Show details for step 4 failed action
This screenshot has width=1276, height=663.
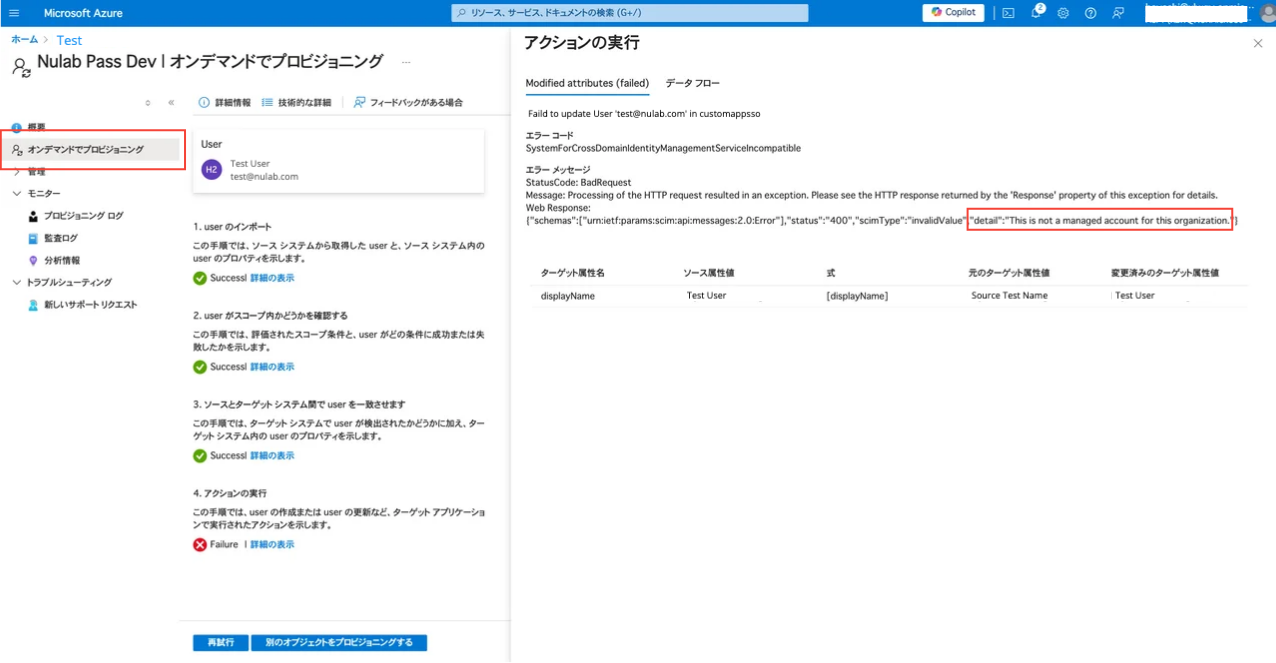coord(272,545)
